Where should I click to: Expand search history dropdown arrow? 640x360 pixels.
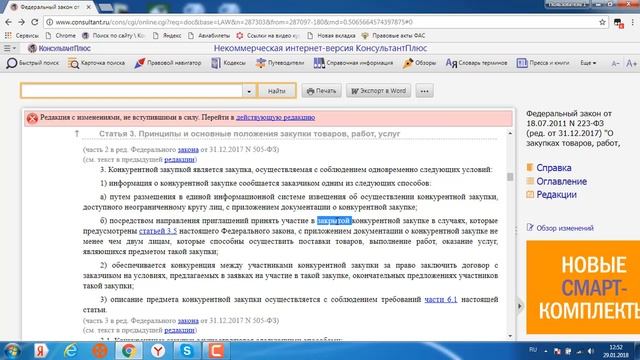[x=249, y=91]
